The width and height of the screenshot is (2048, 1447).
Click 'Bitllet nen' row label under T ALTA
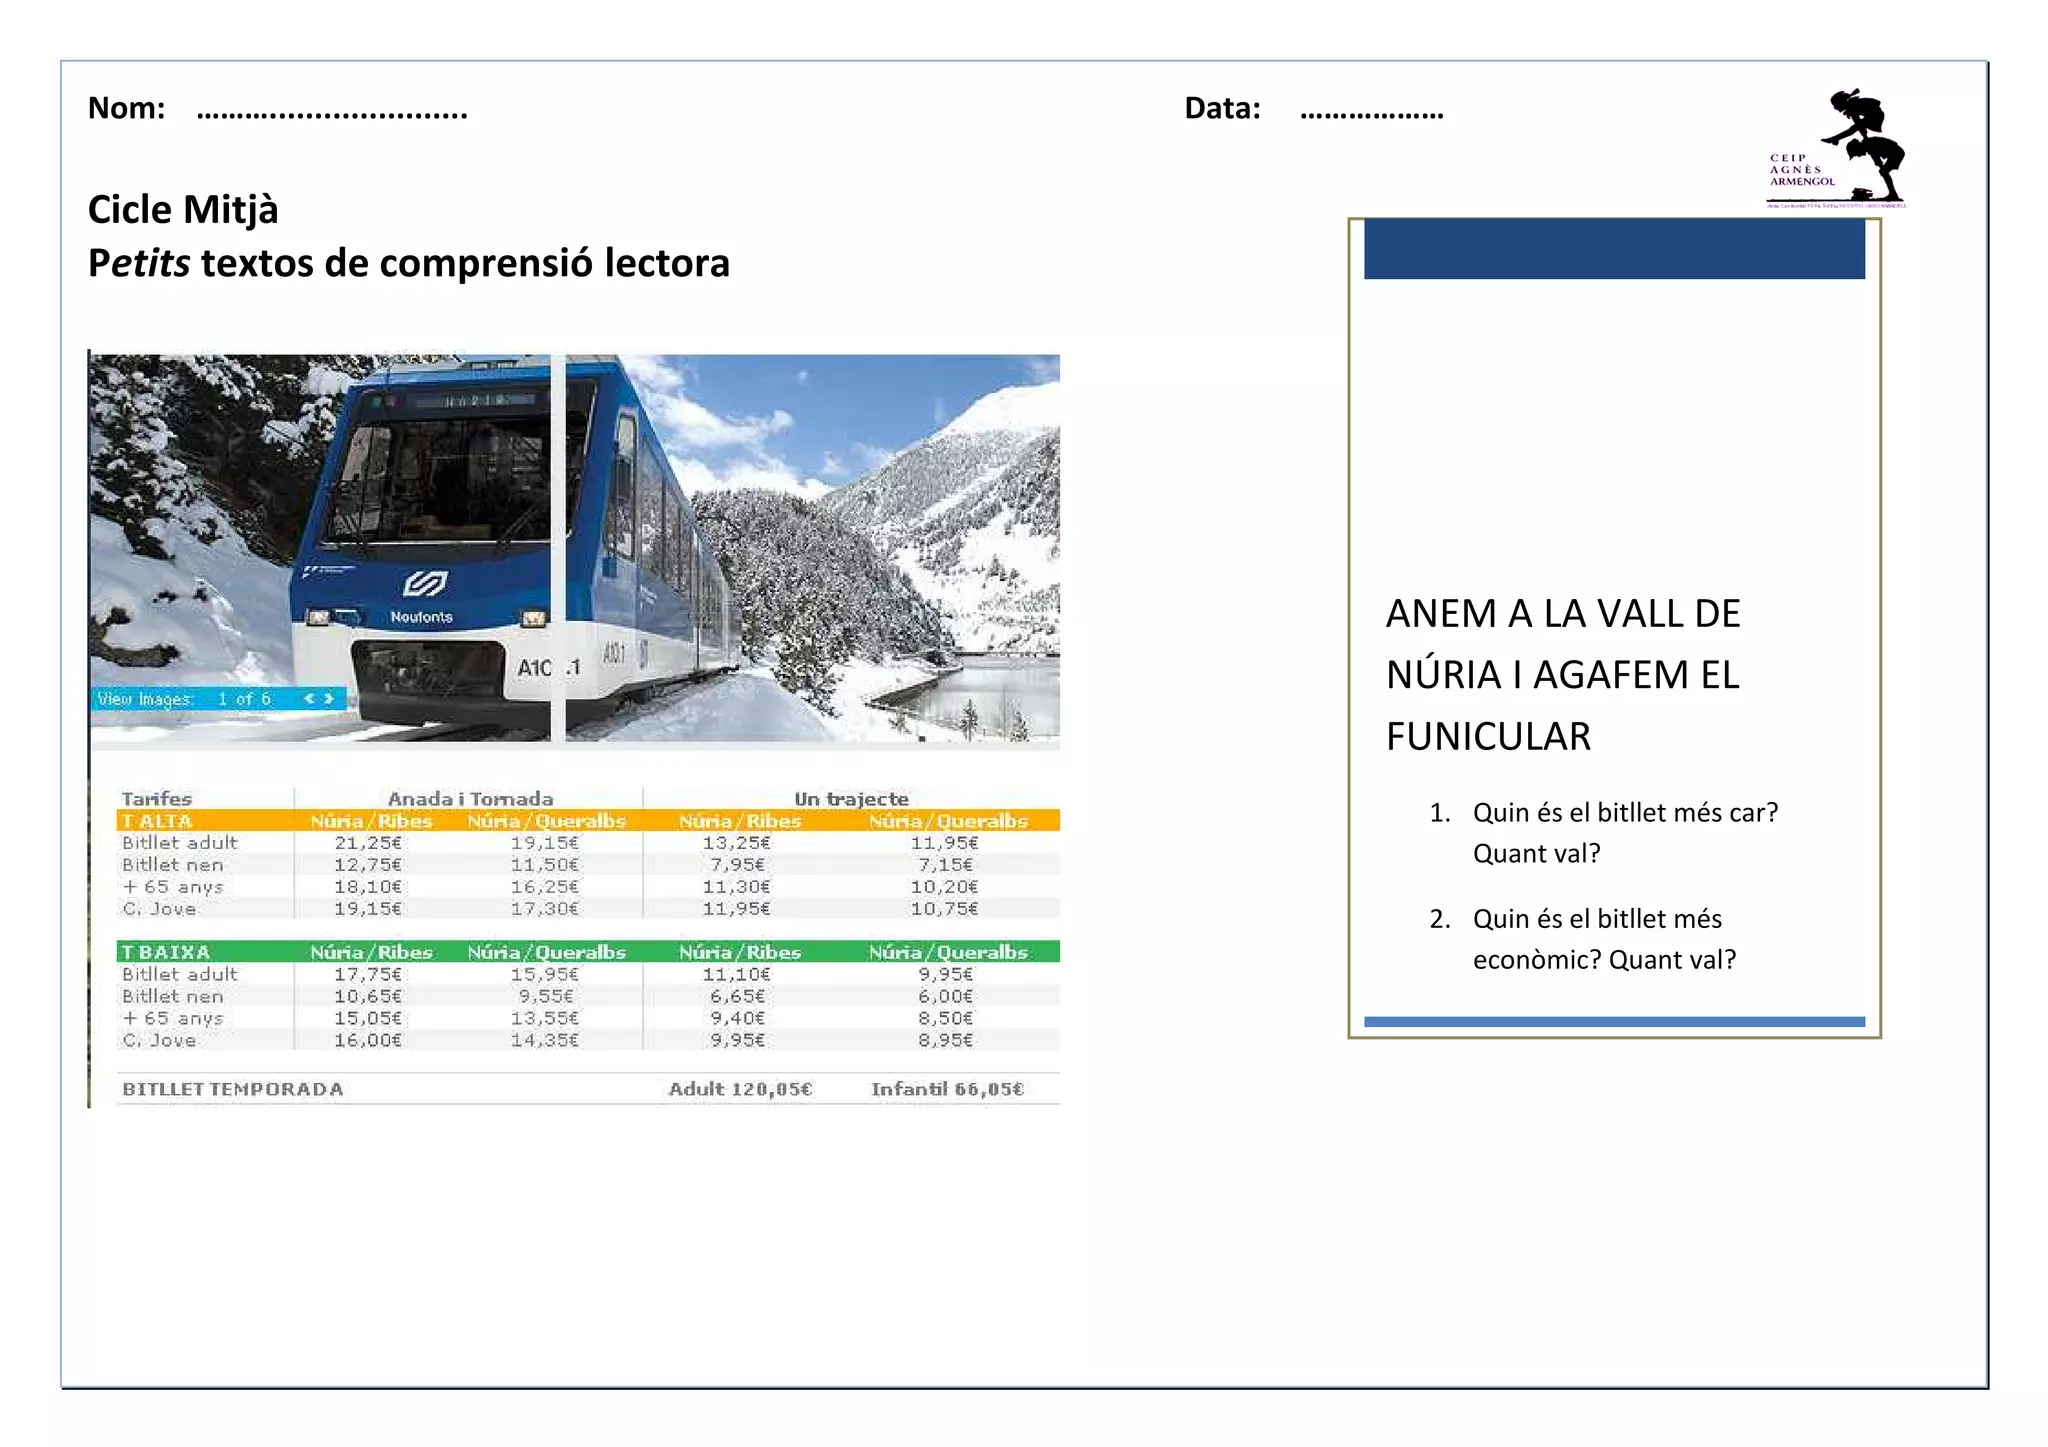pyautogui.click(x=172, y=865)
